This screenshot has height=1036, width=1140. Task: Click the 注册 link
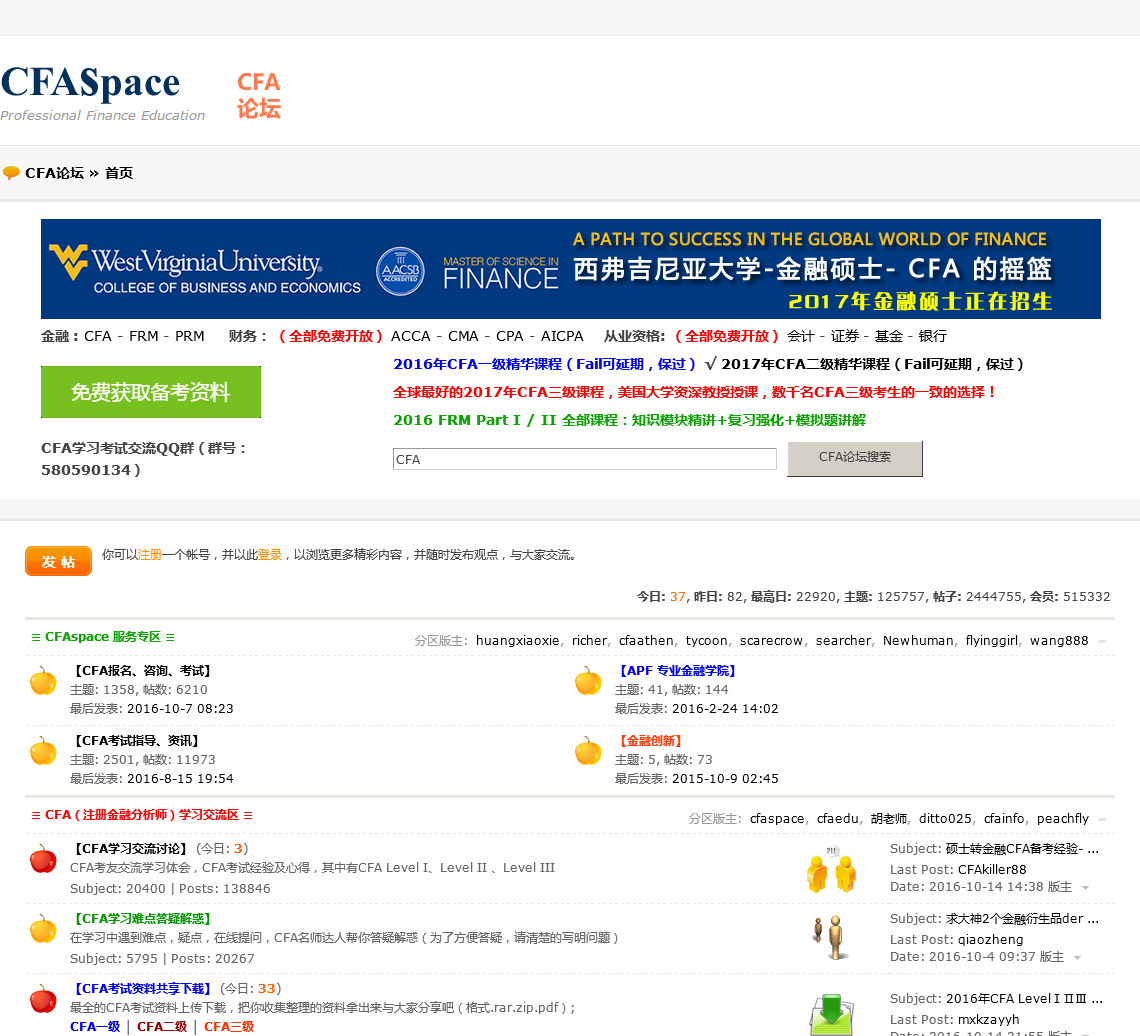(x=150, y=555)
